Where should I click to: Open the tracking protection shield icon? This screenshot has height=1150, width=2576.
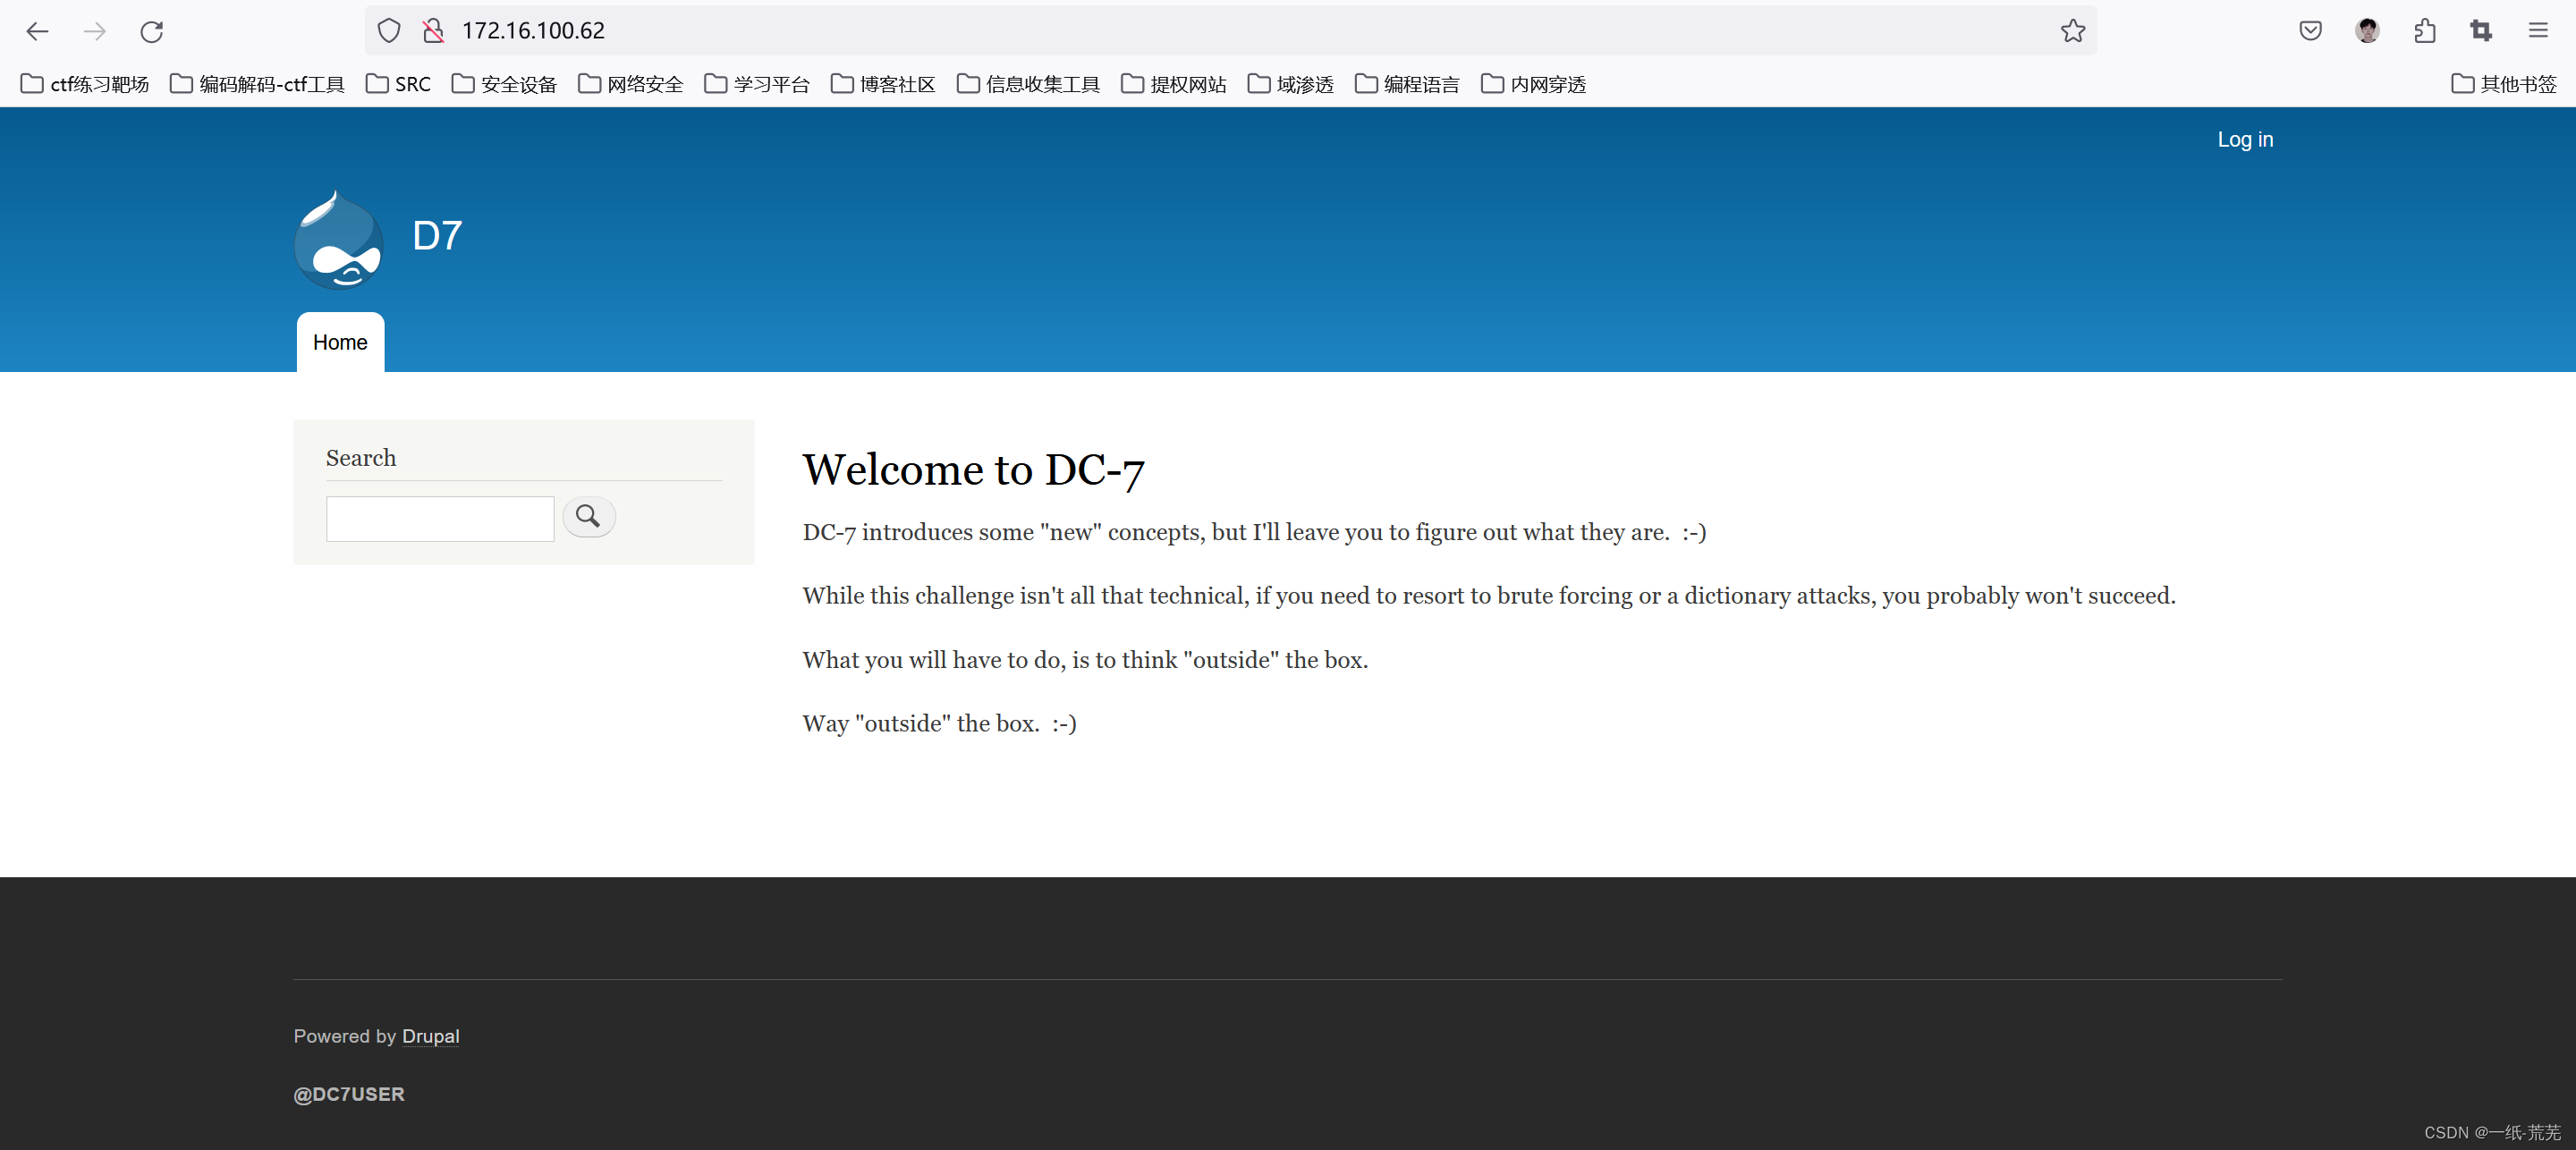389,31
